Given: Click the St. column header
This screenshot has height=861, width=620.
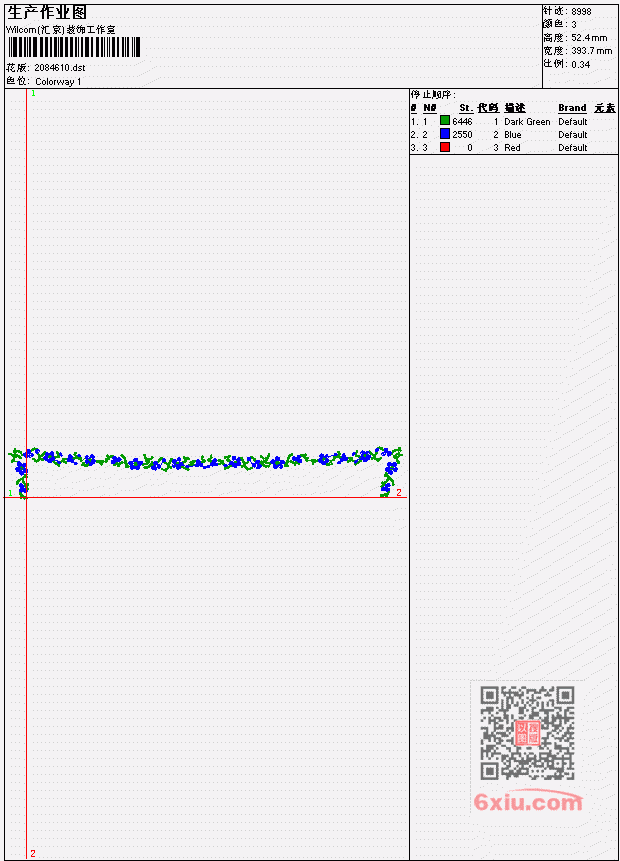Looking at the screenshot, I should pos(466,108).
